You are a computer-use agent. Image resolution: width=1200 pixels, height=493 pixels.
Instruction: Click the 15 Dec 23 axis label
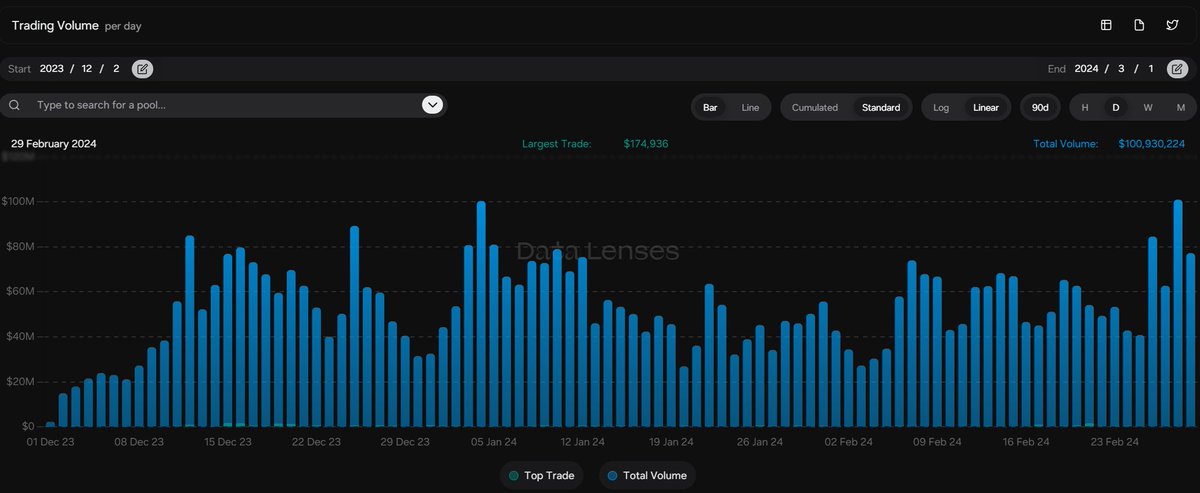(228, 441)
